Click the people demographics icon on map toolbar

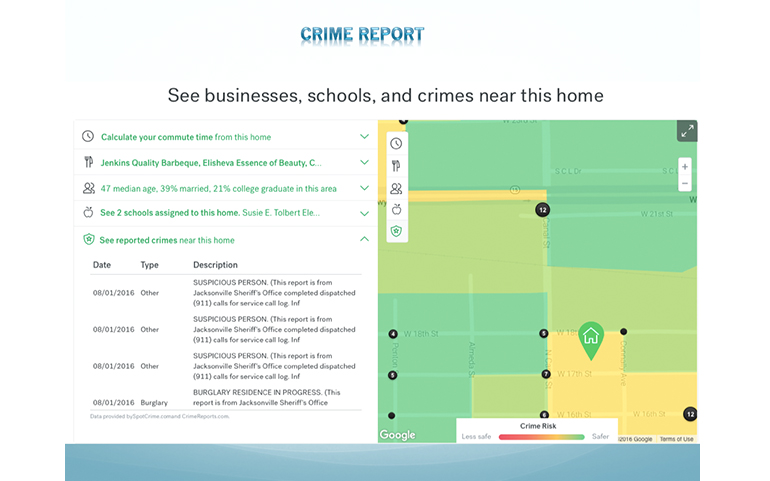(396, 188)
